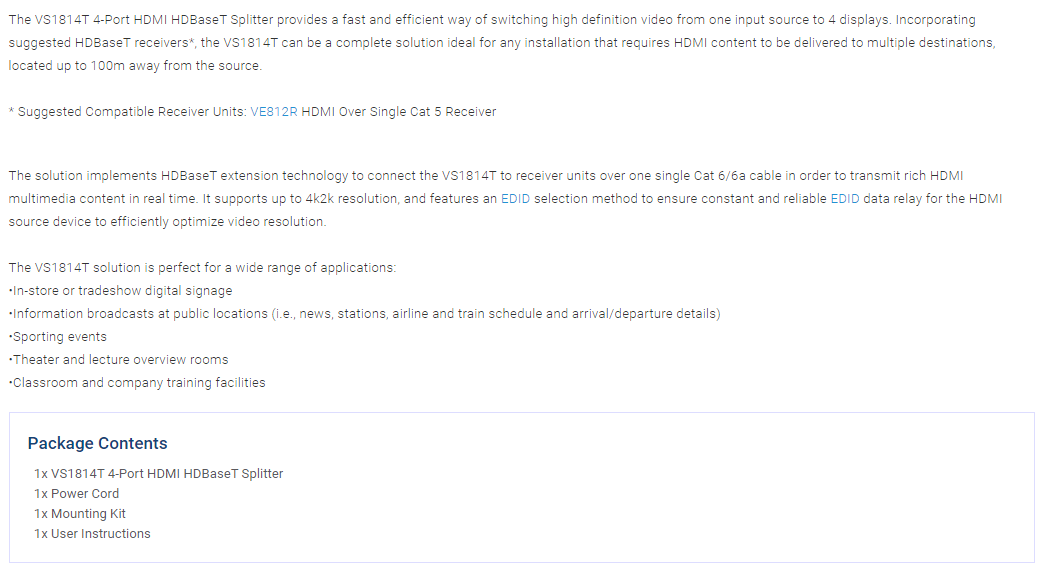The width and height of the screenshot is (1043, 572).
Task: Click the EDID link before "data relay"
Action: 844,199
